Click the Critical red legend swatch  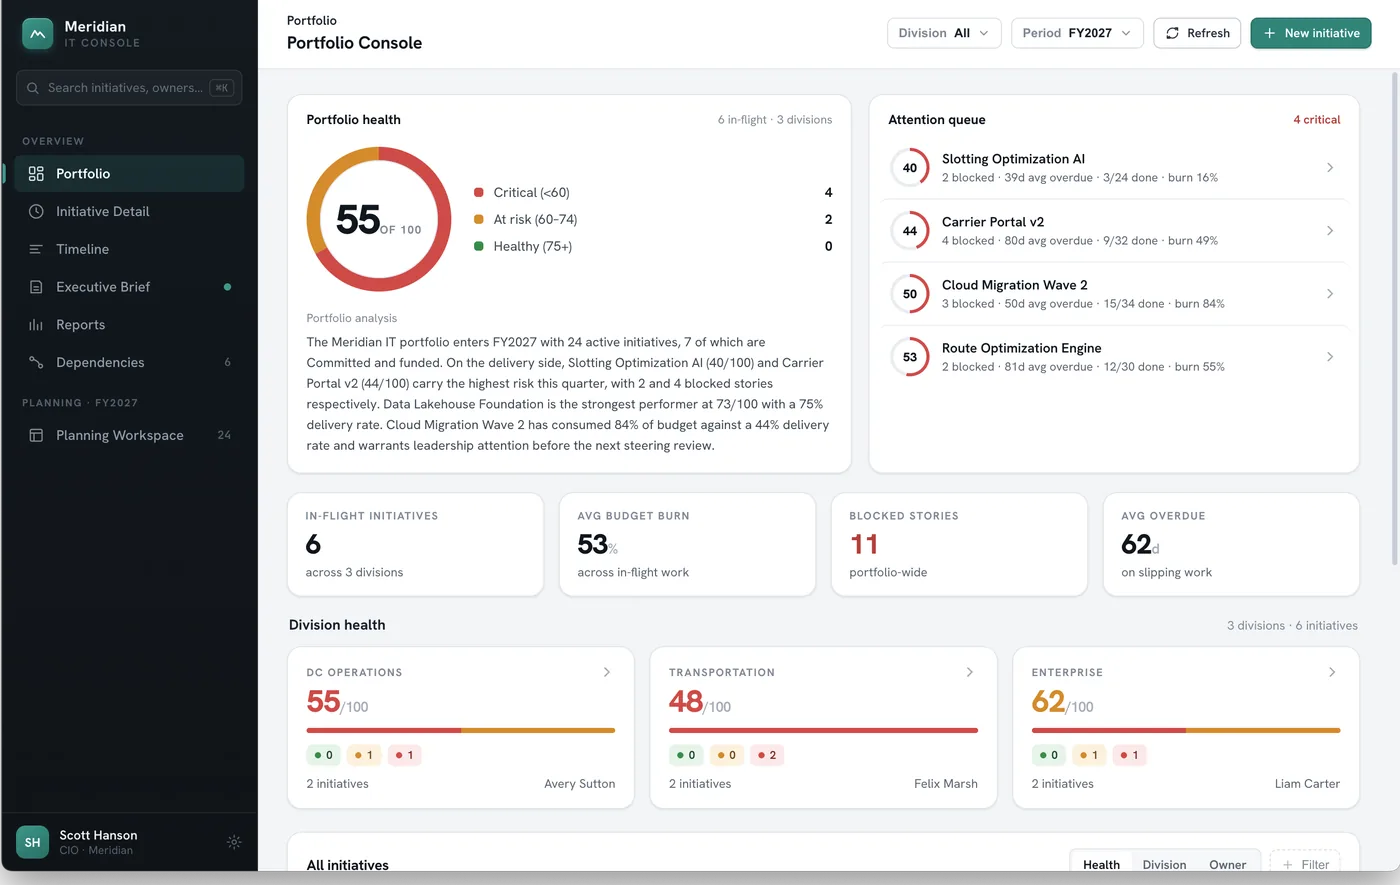pos(479,193)
